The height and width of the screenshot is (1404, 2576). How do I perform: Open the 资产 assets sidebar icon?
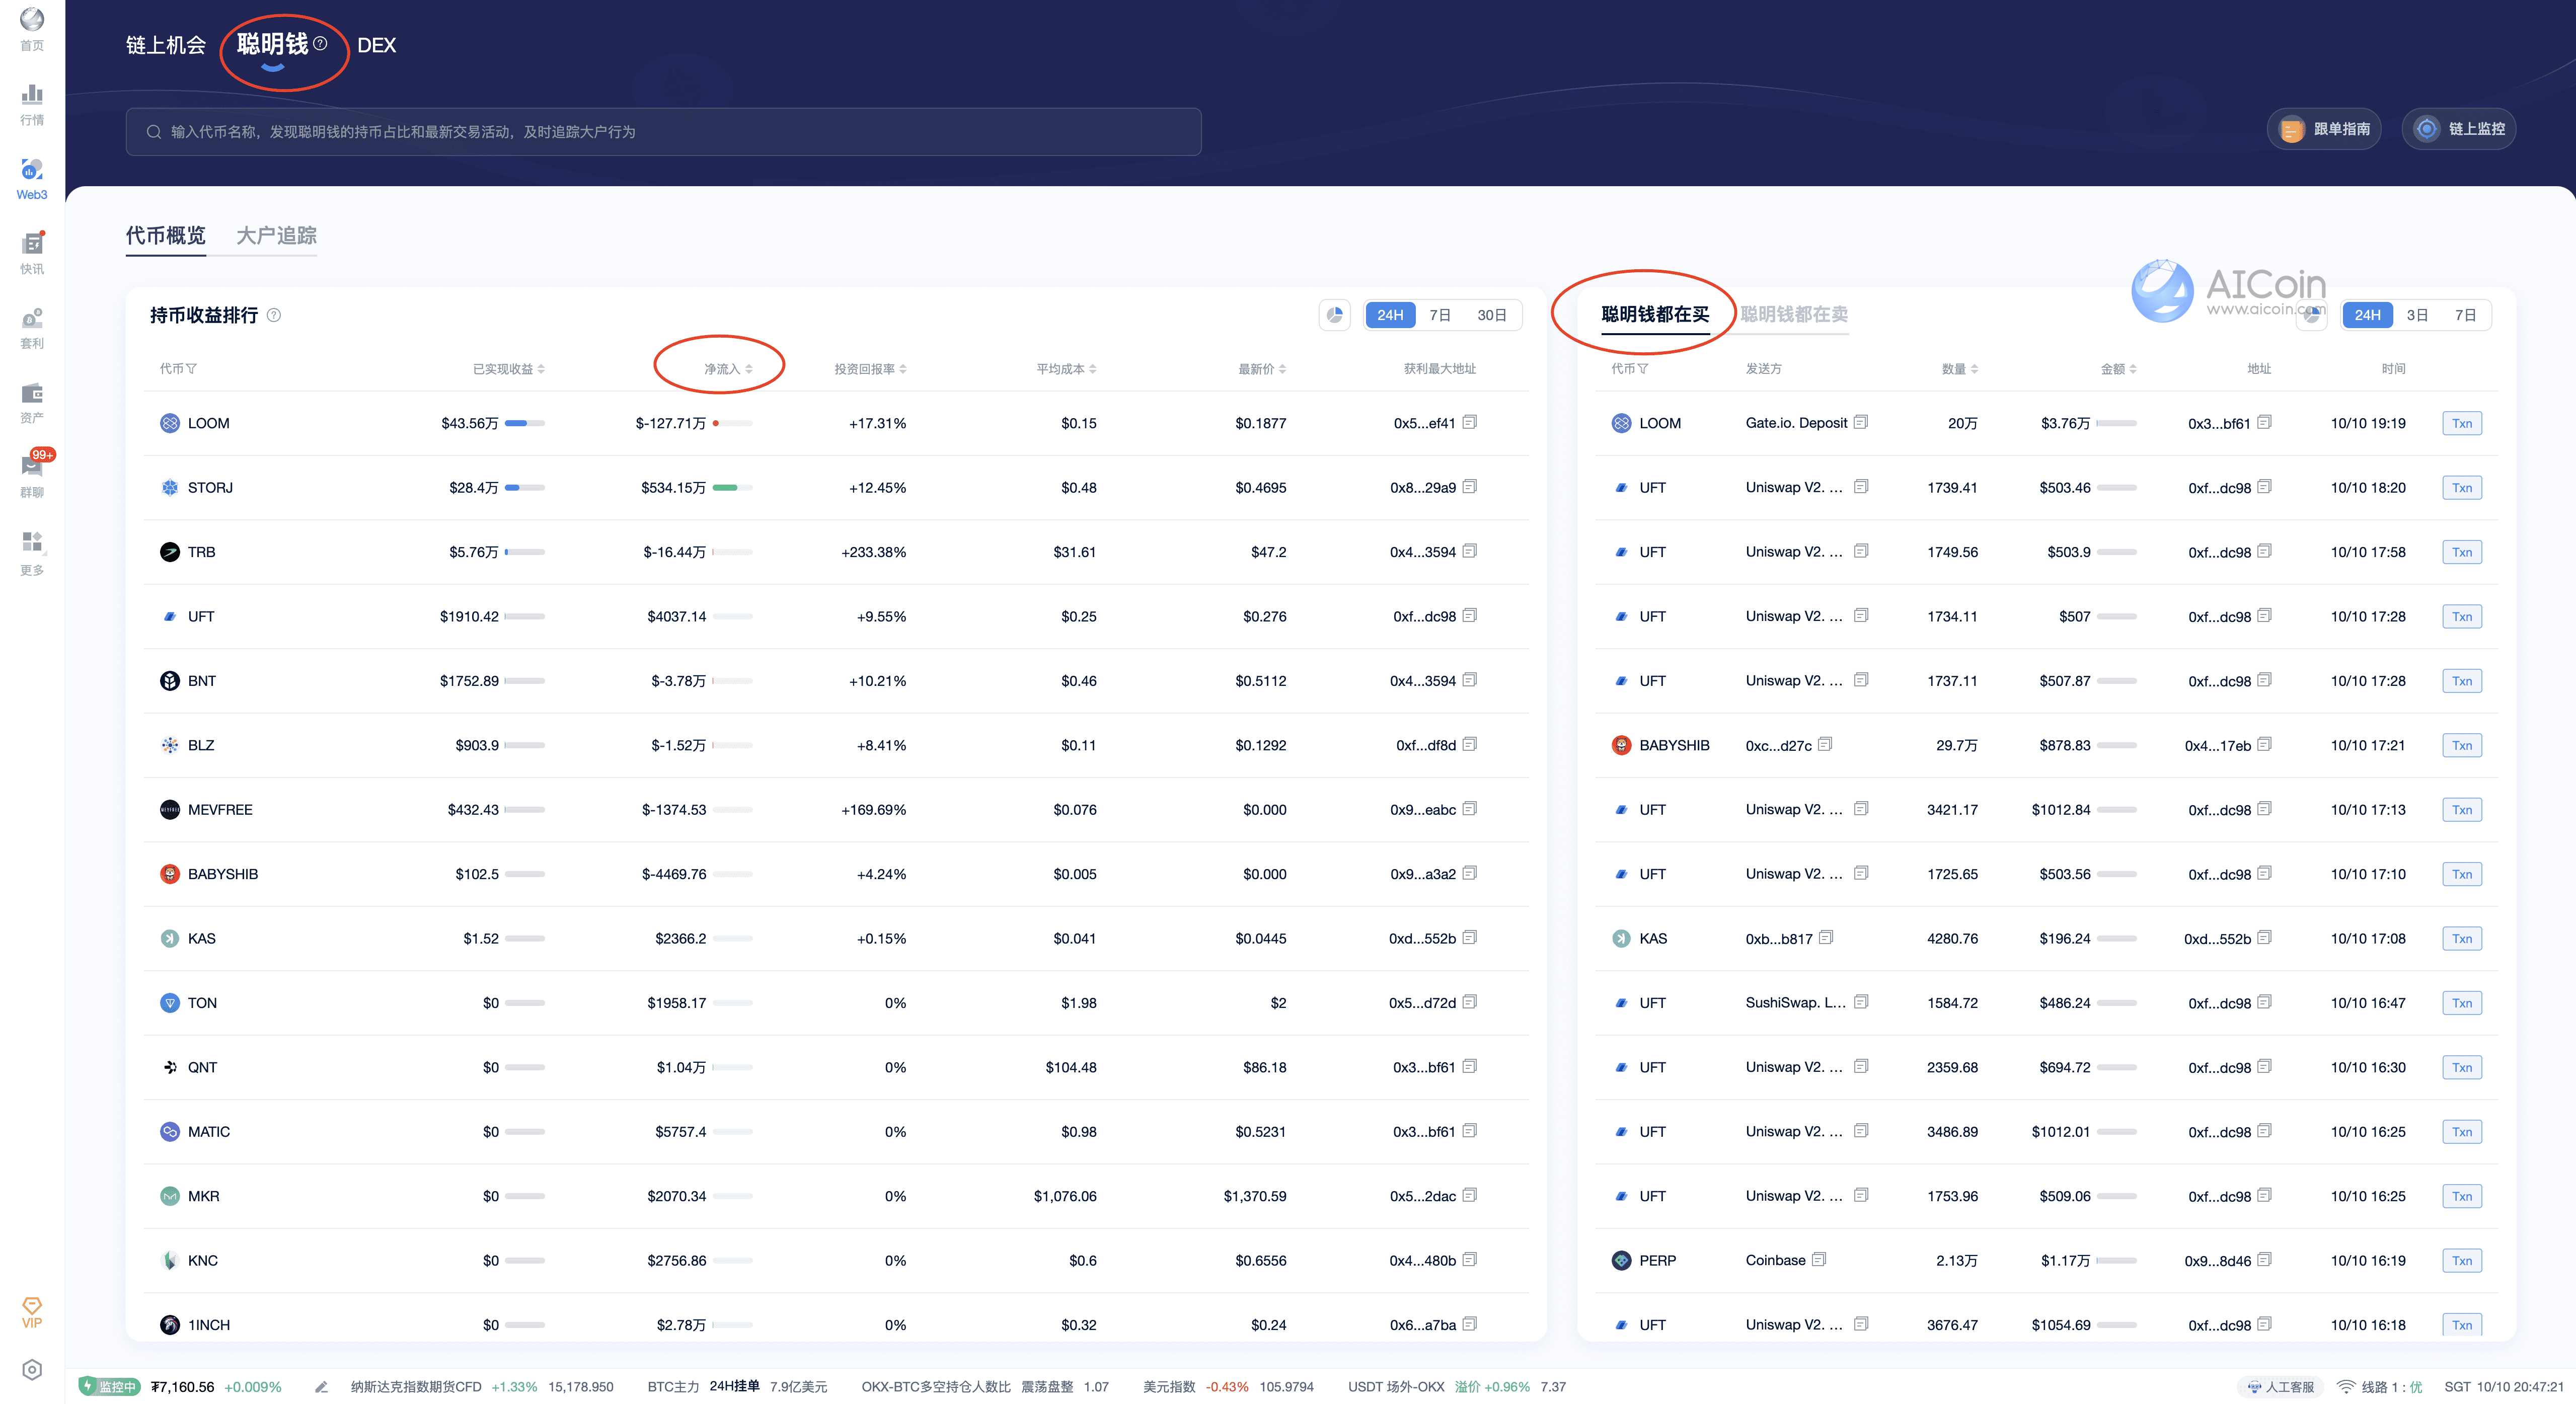[32, 402]
